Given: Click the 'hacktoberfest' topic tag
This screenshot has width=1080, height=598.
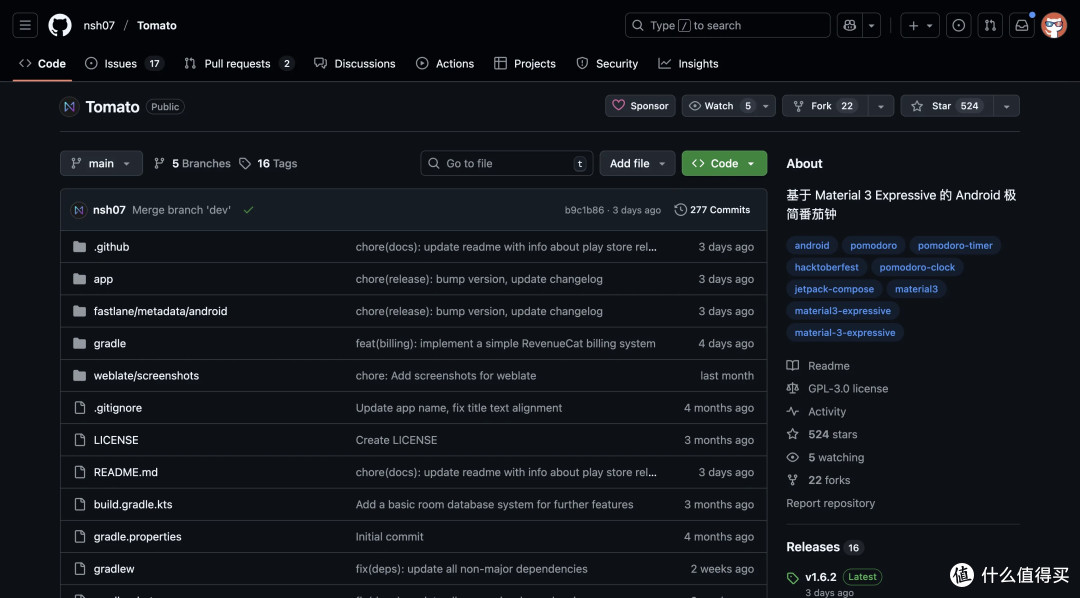Looking at the screenshot, I should (x=827, y=267).
